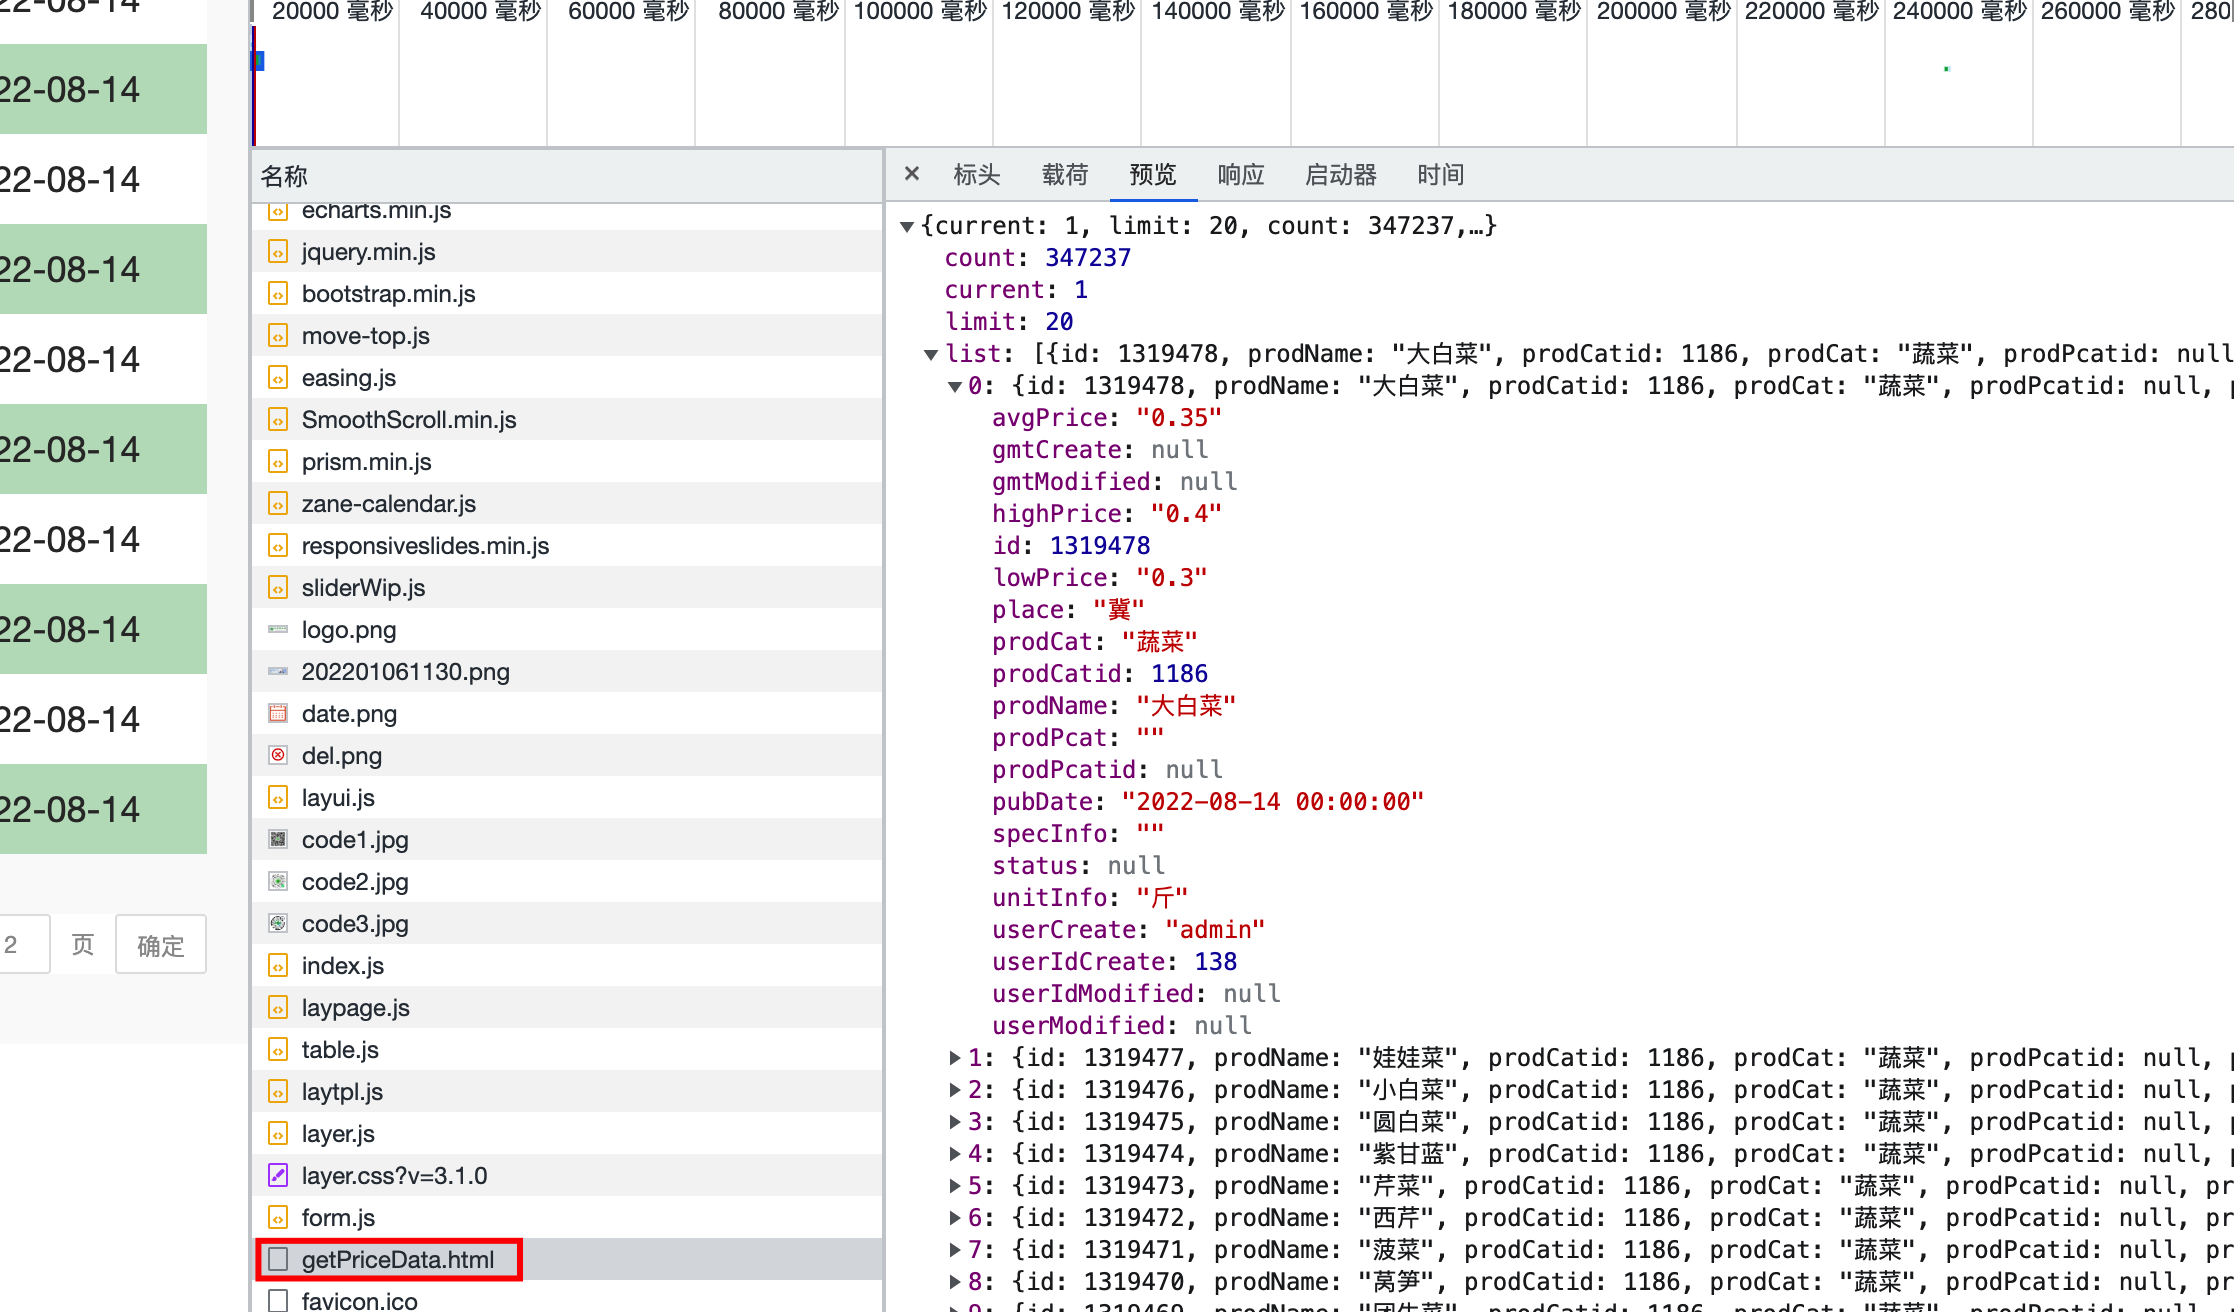The width and height of the screenshot is (2234, 1312).
Task: Close the request details panel
Action: click(x=911, y=174)
